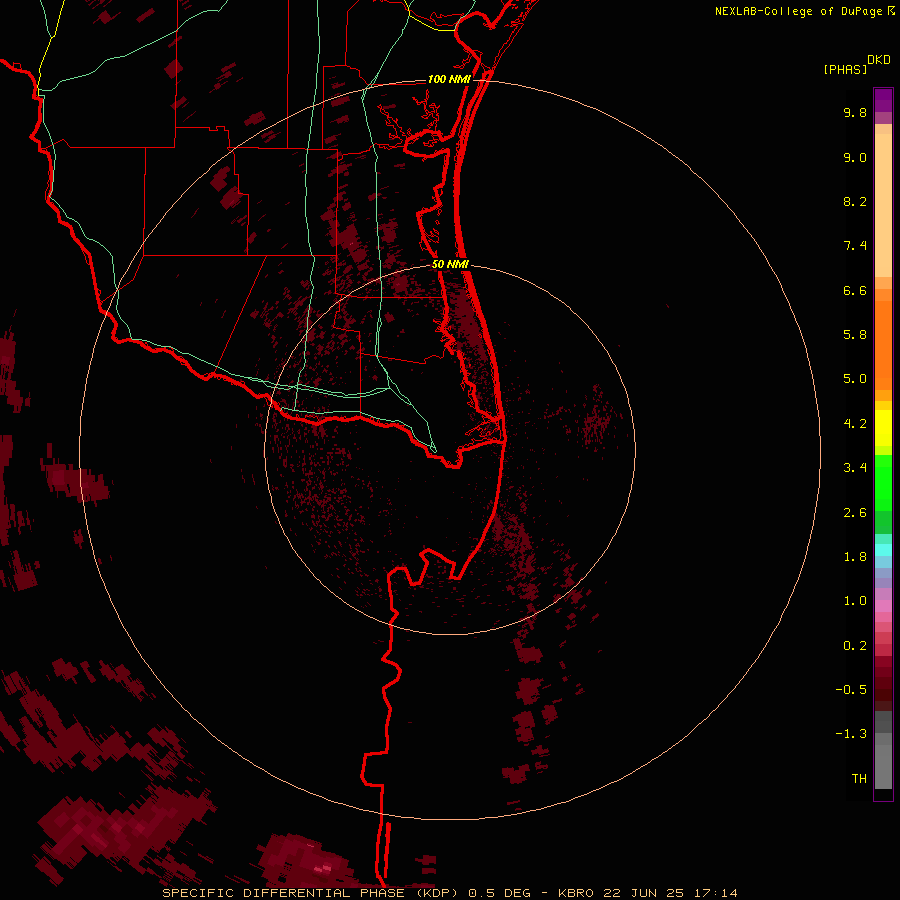
Task: Click the 2.6 value on color scale
Action: pos(855,513)
